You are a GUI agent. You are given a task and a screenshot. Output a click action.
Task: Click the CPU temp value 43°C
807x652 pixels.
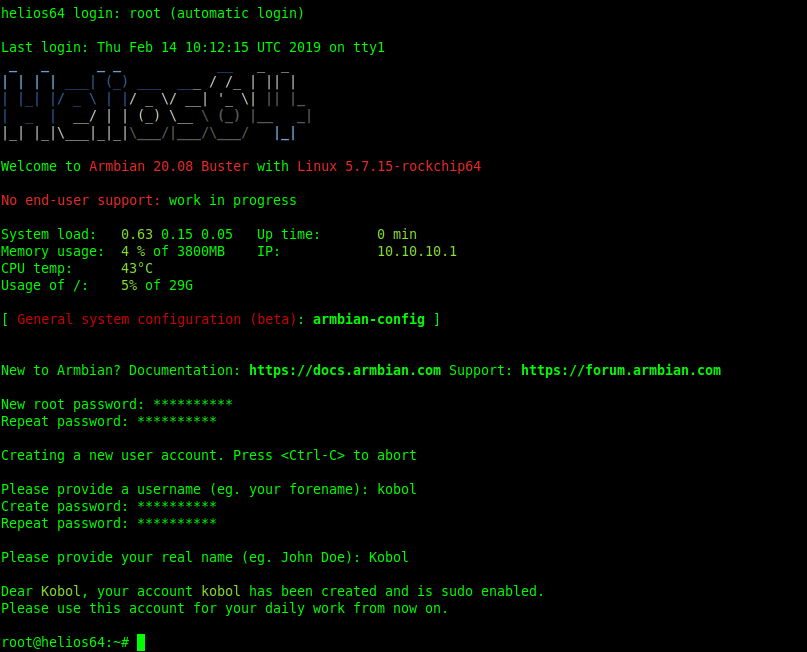[x=137, y=268]
